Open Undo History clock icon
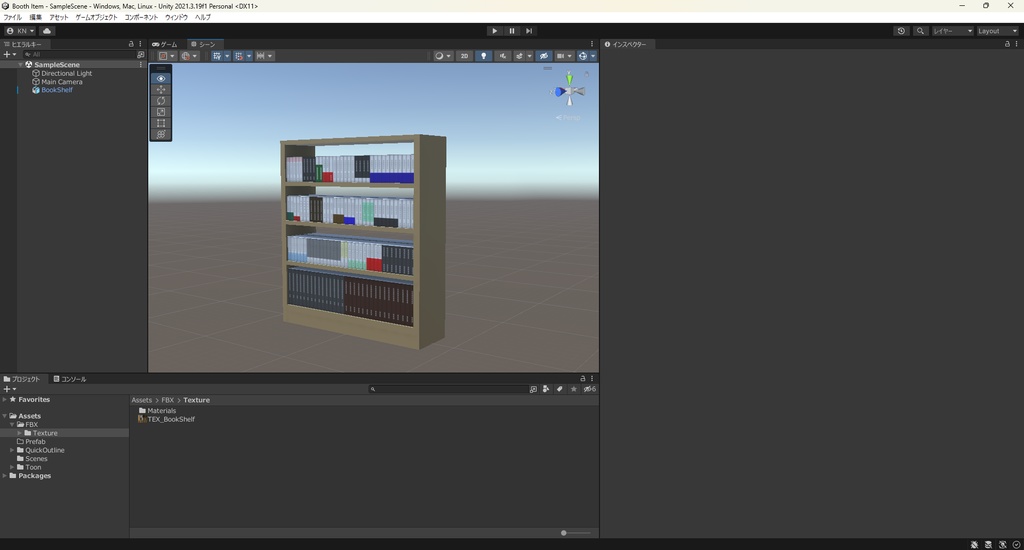Viewport: 1024px width, 550px height. pos(901,31)
